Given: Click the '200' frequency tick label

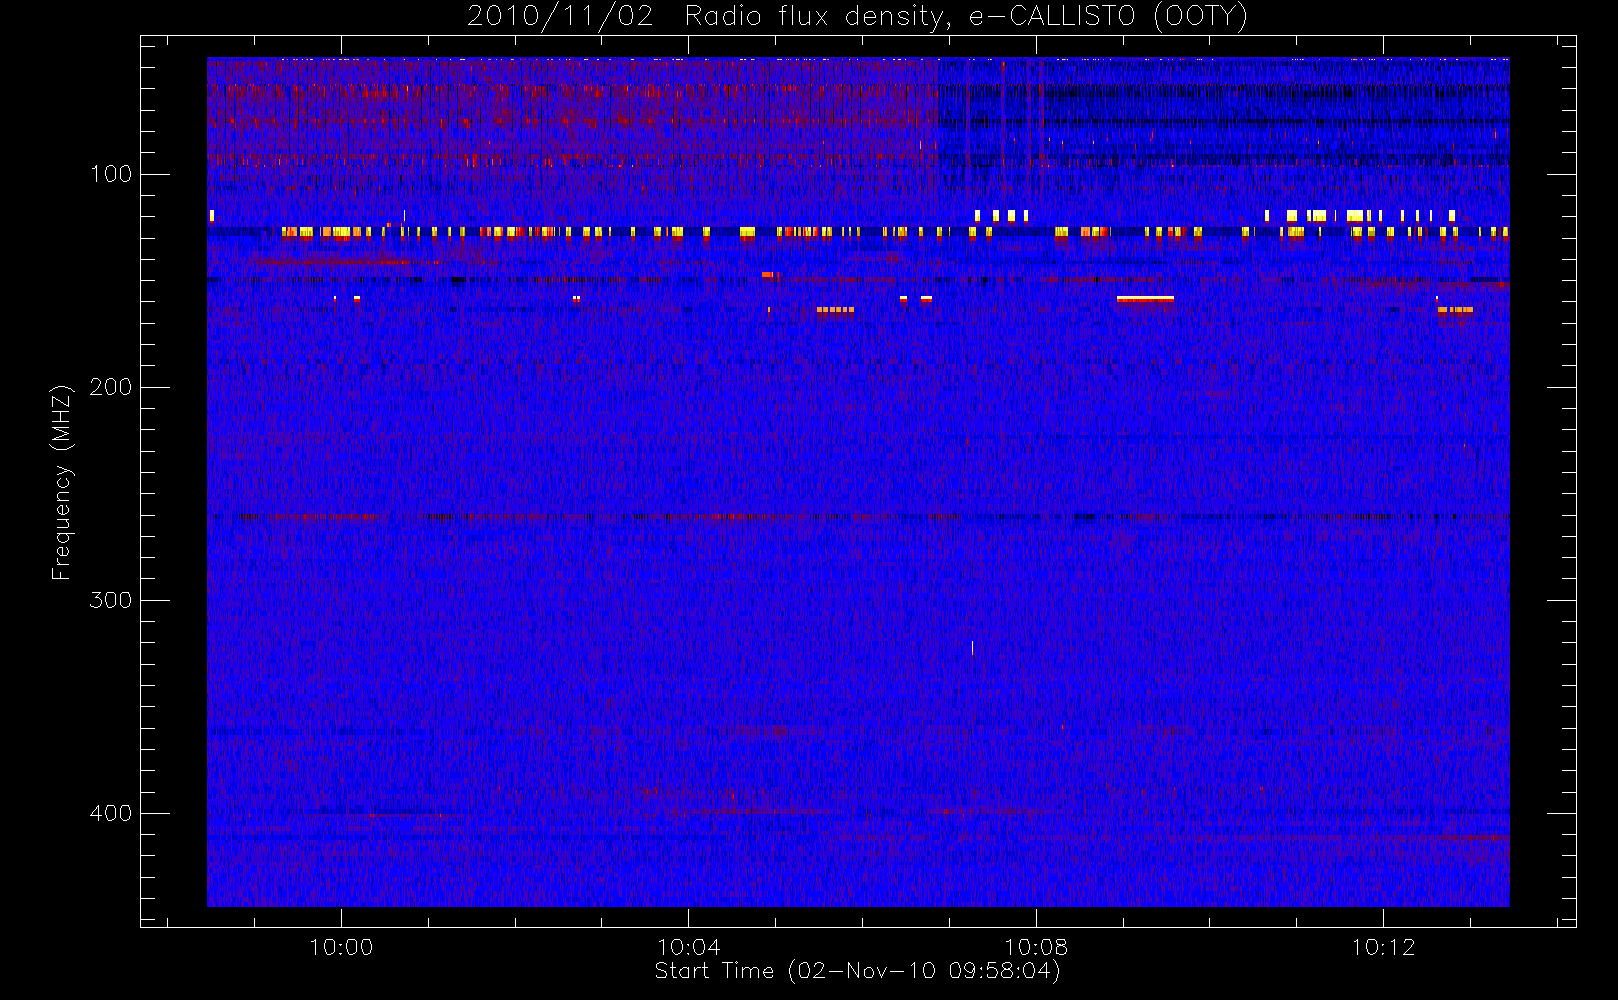Looking at the screenshot, I should pos(111,387).
